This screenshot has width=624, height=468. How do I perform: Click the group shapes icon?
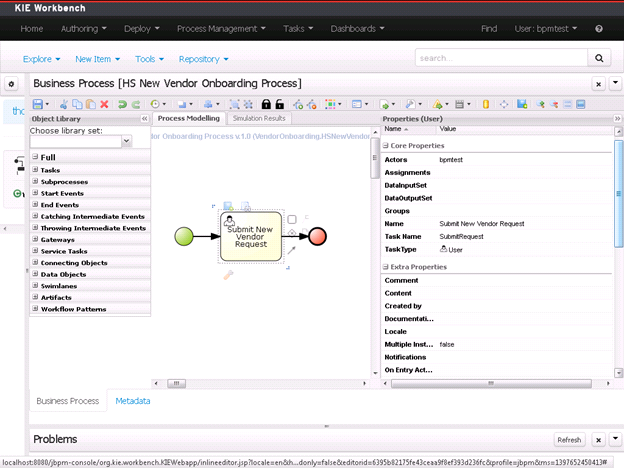point(235,104)
